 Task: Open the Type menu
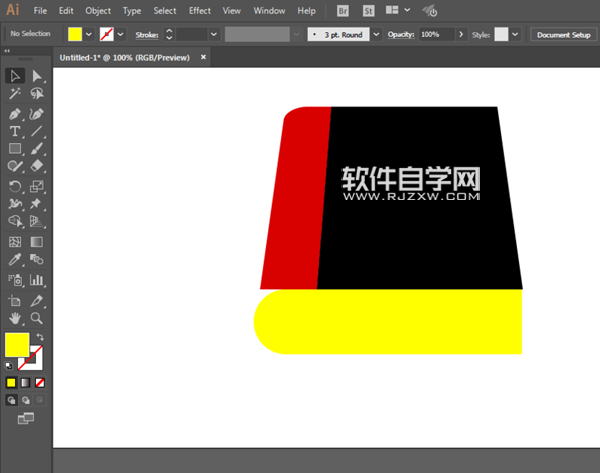(132, 11)
